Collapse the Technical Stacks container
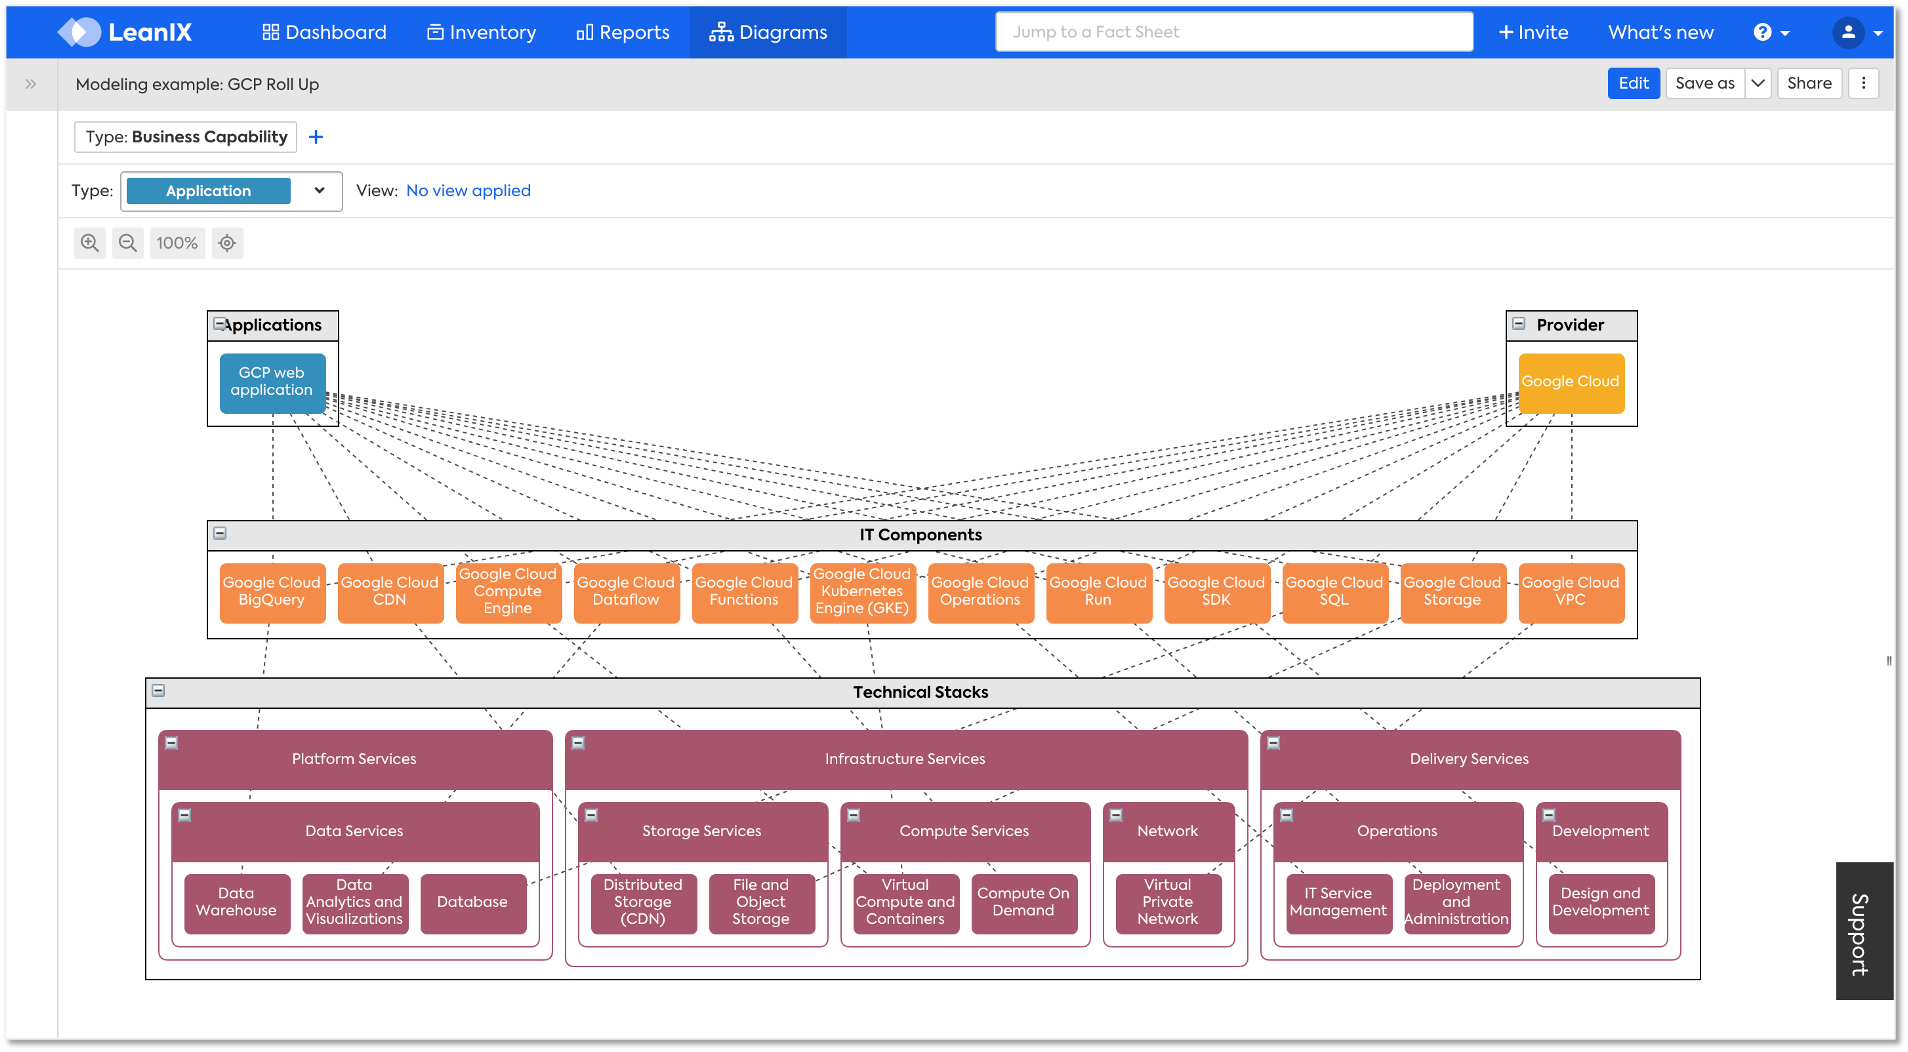This screenshot has width=1908, height=1052. [x=158, y=691]
